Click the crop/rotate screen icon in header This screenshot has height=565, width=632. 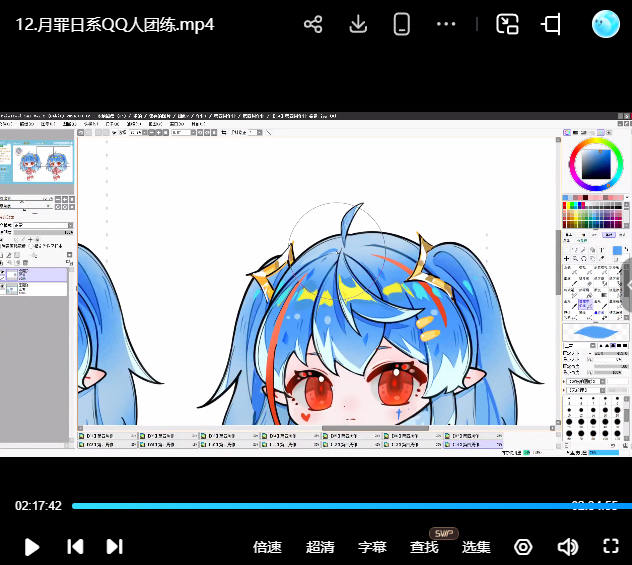coord(551,24)
